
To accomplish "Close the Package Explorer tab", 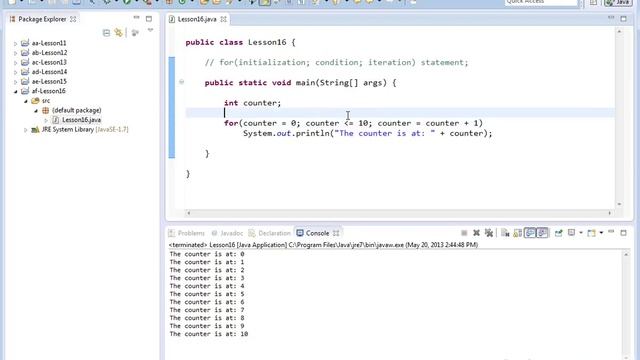I will [x=73, y=19].
